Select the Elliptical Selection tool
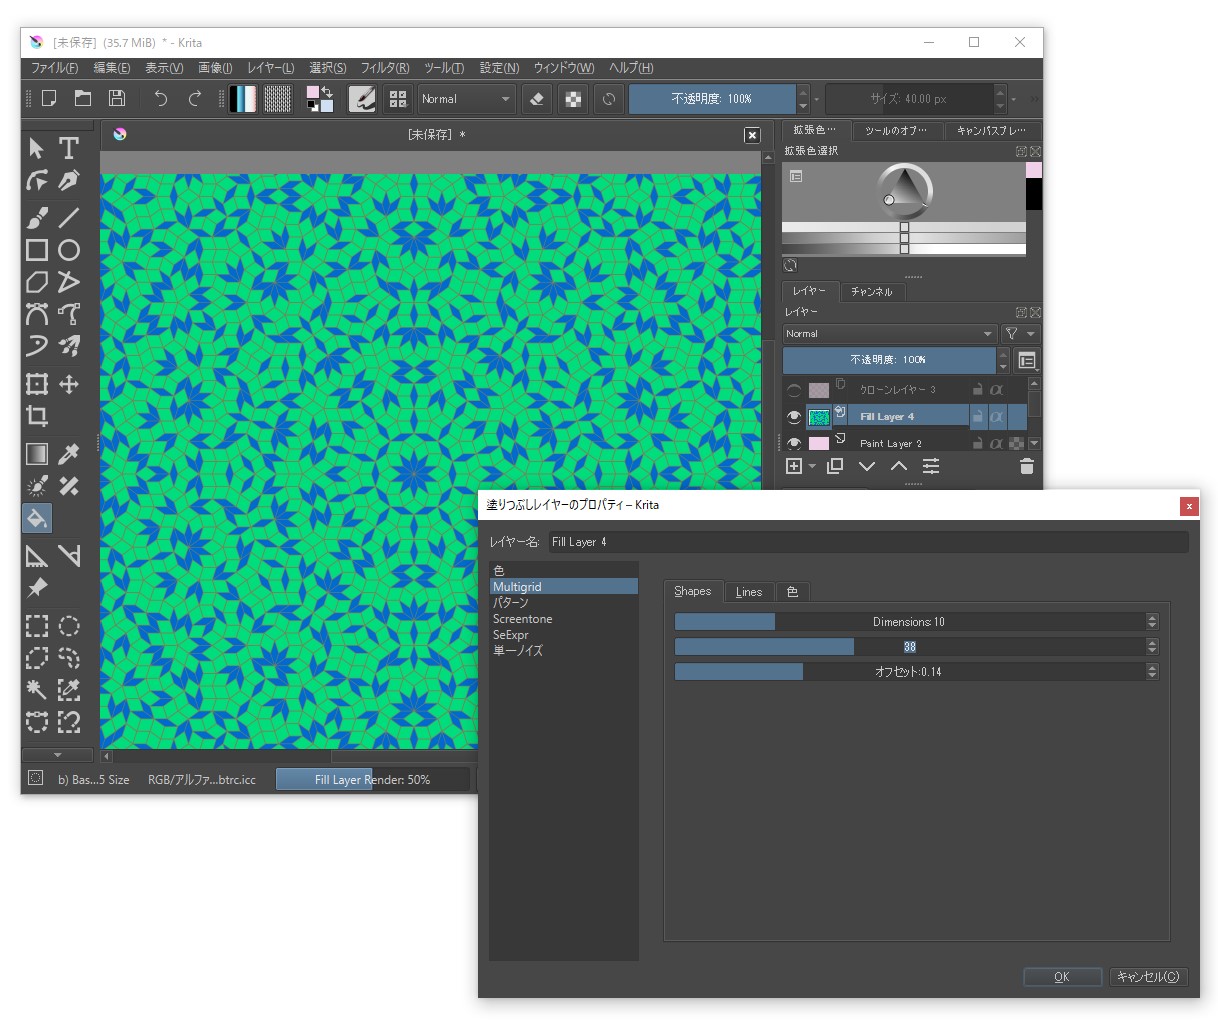Viewport: 1218px width, 1032px height. pyautogui.click(x=69, y=626)
